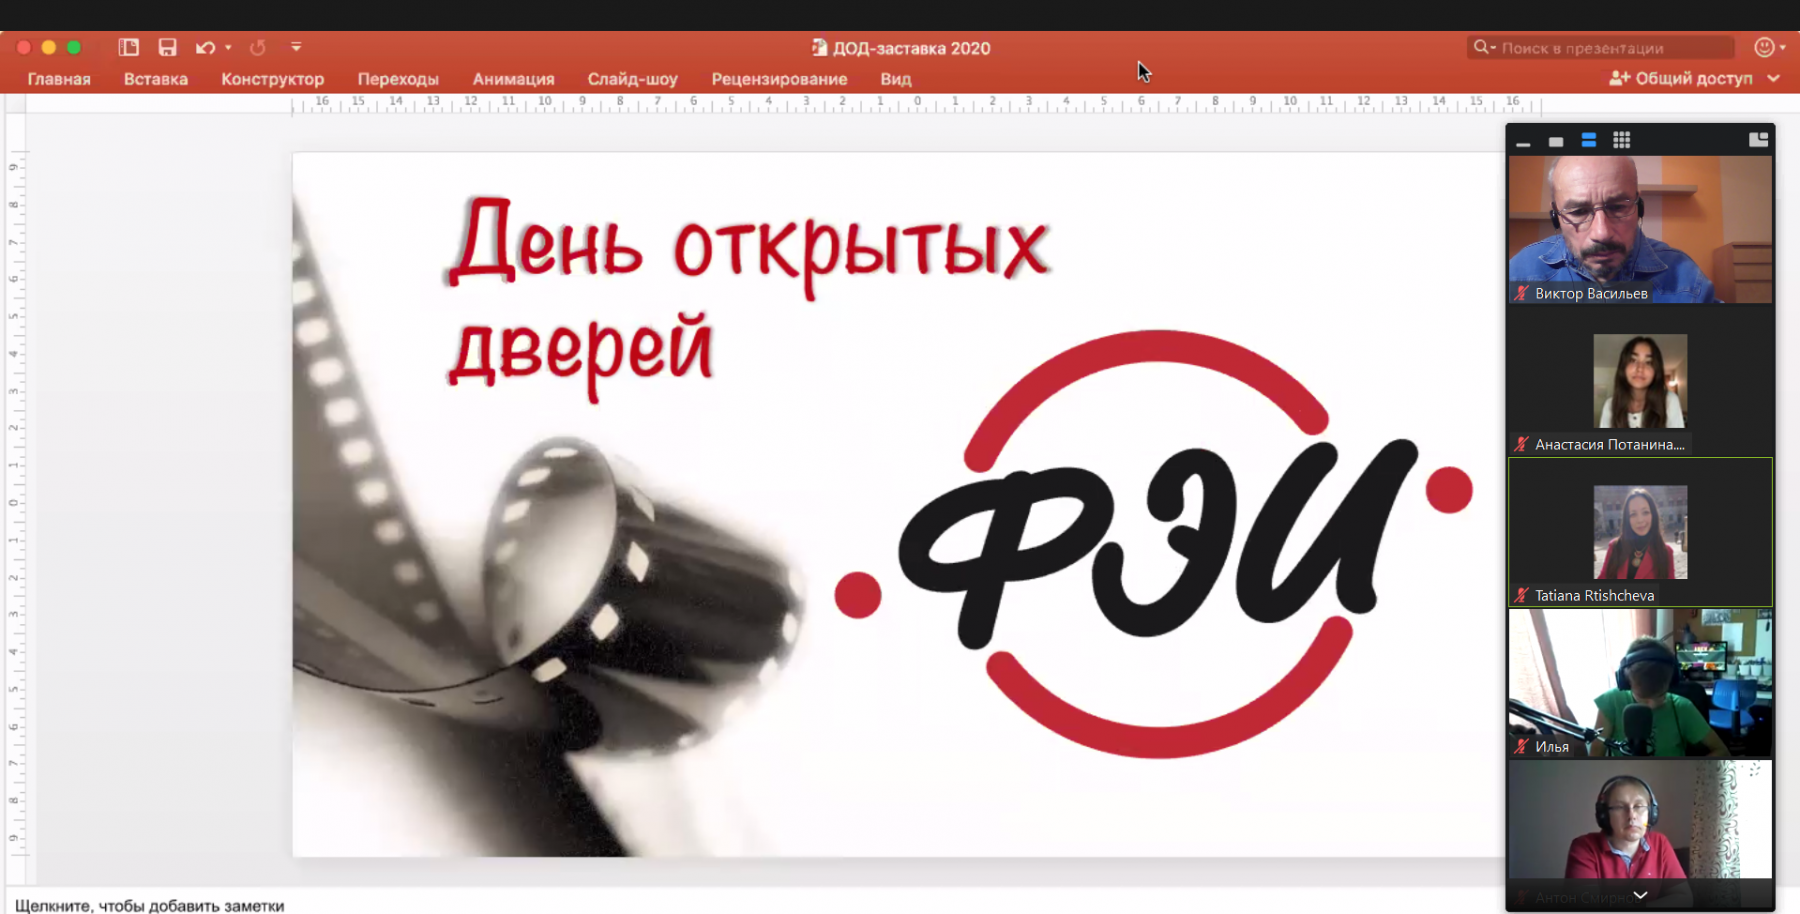This screenshot has height=914, width=1800.
Task: Click the muted mic icon beside Илья
Action: [x=1522, y=746]
